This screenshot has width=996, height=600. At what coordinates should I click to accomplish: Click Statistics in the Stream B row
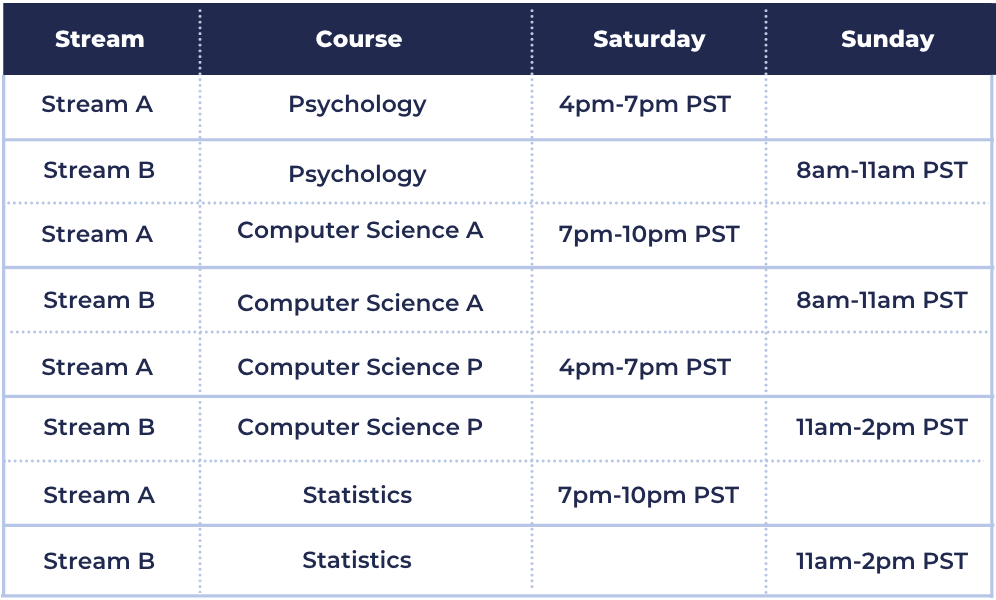click(357, 560)
